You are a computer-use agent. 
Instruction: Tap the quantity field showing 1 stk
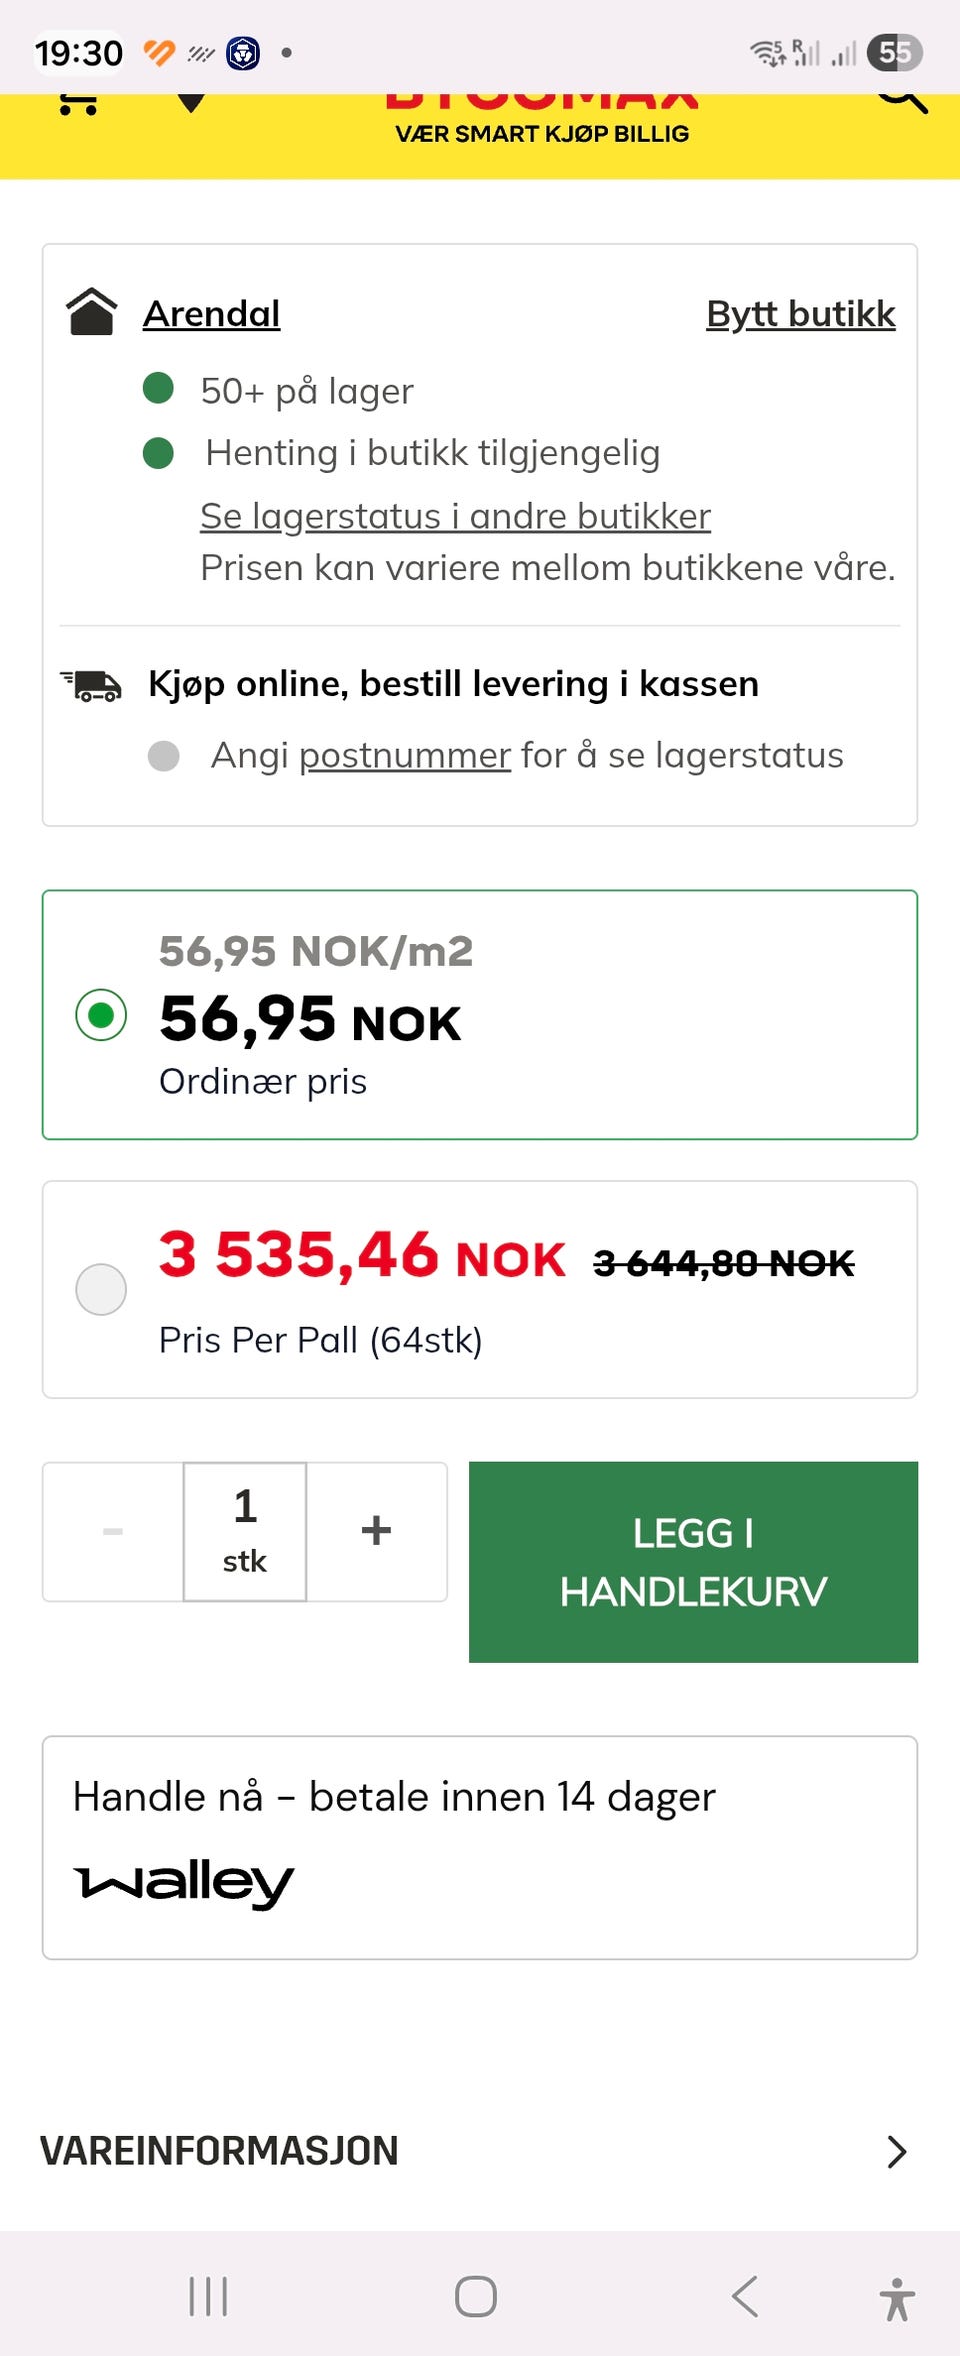[245, 1531]
